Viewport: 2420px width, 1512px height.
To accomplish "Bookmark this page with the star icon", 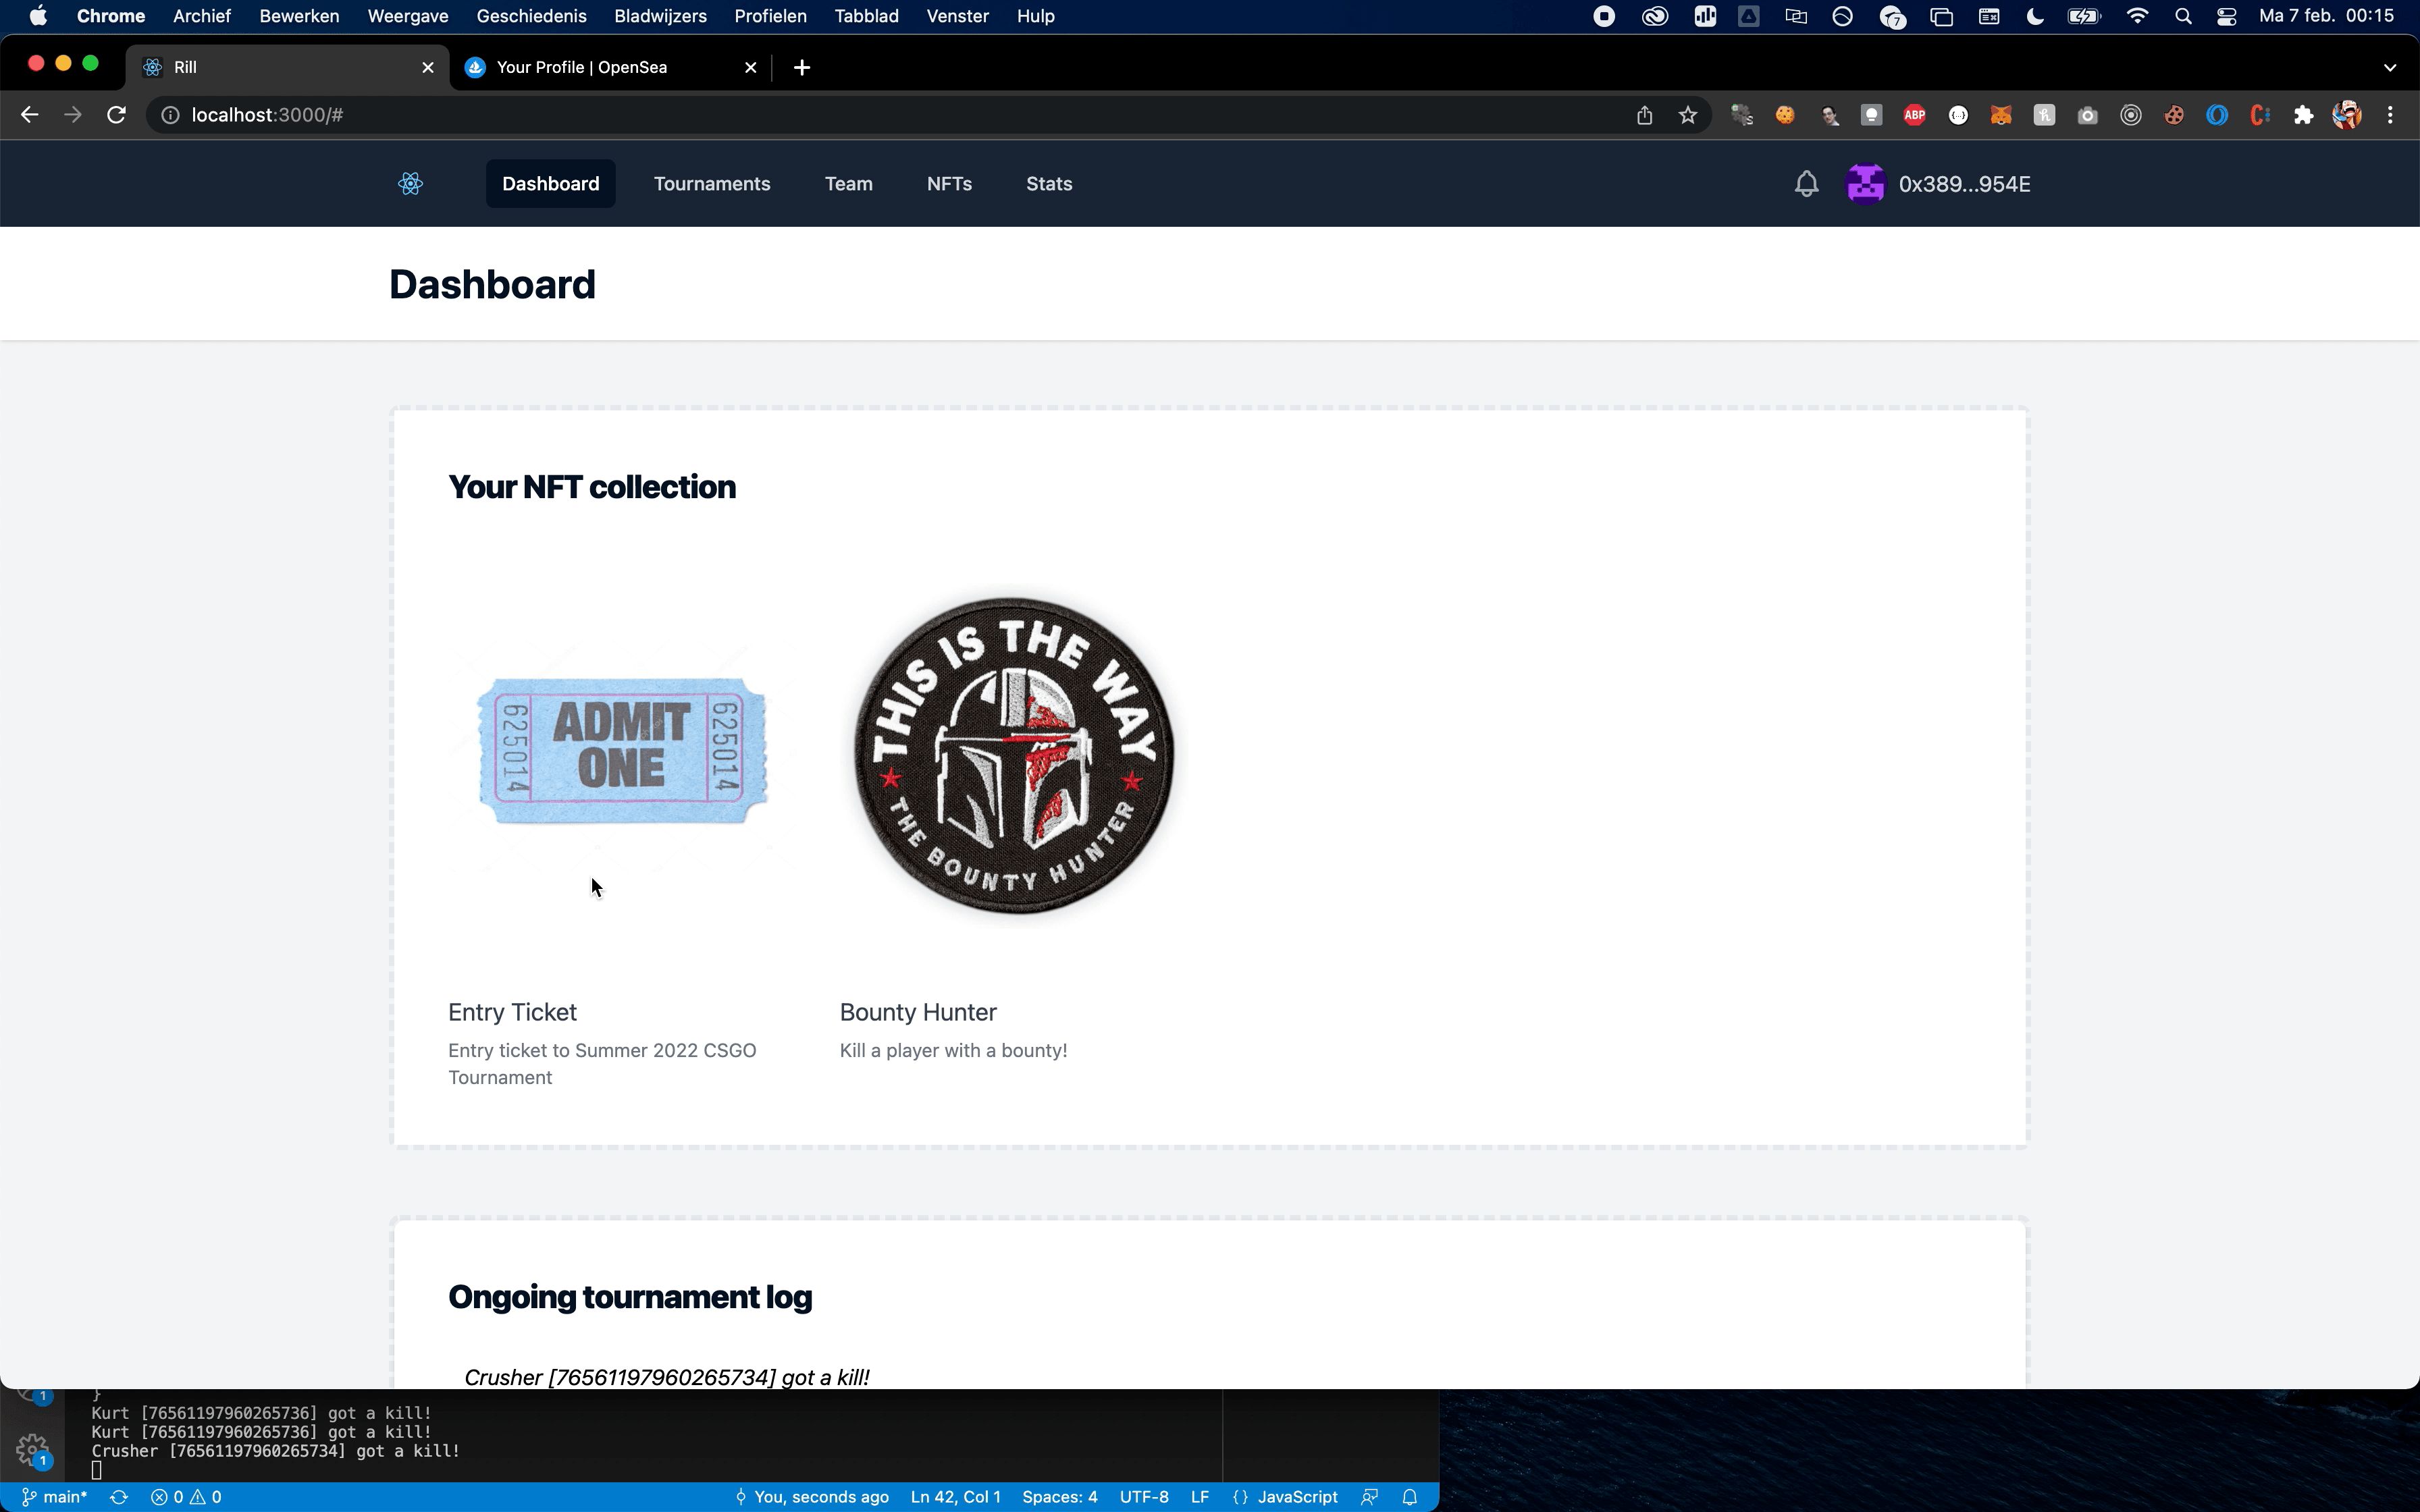I will pyautogui.click(x=1688, y=115).
